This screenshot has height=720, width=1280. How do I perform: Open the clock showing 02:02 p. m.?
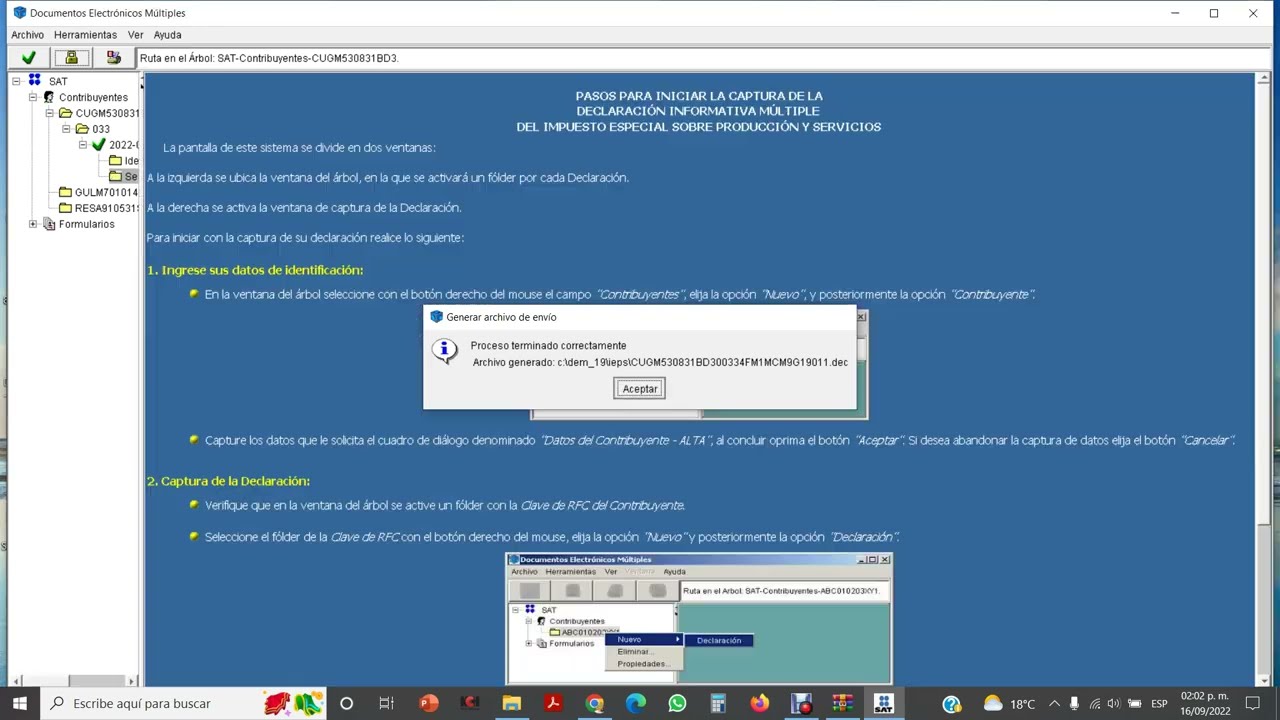click(1205, 704)
